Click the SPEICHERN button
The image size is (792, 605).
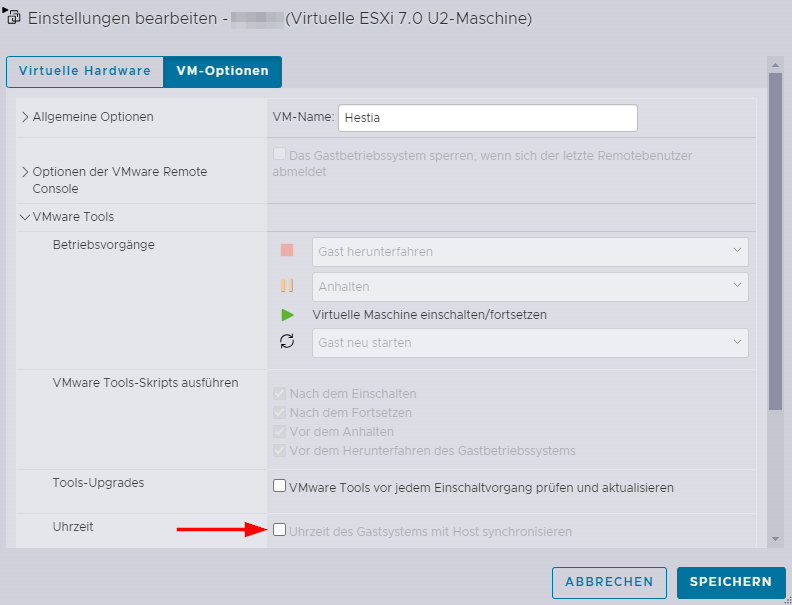pos(731,582)
